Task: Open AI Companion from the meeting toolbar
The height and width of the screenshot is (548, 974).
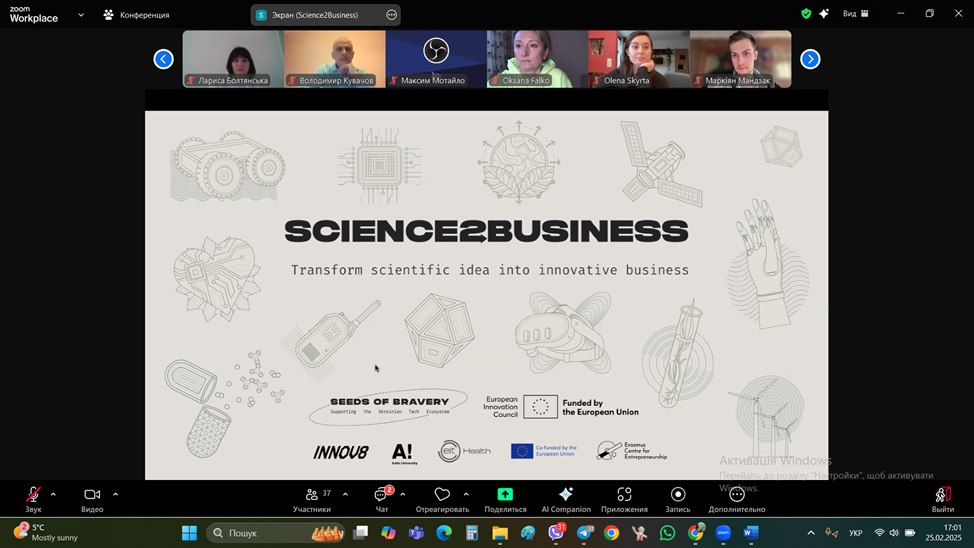Action: point(566,499)
